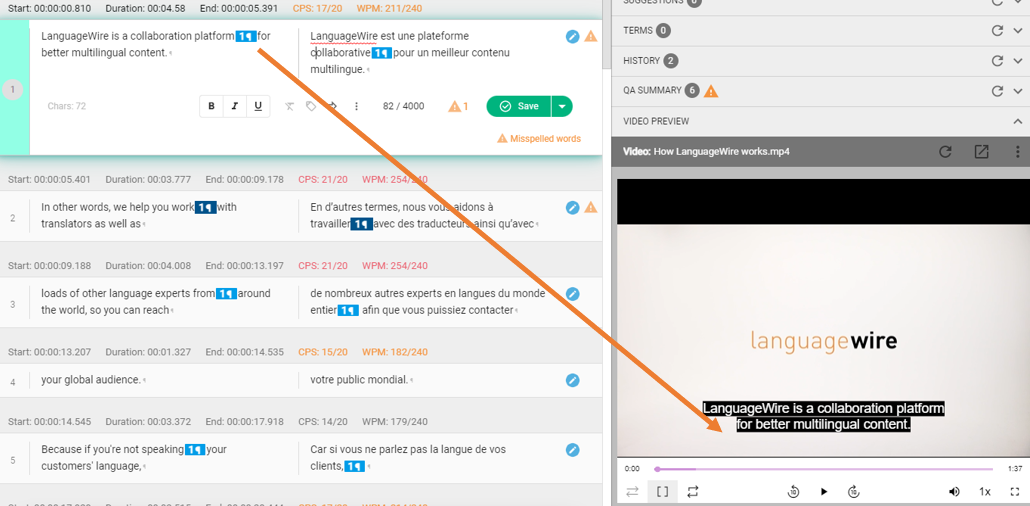Click the History panel header label
Image resolution: width=1030 pixels, height=506 pixels.
point(642,61)
